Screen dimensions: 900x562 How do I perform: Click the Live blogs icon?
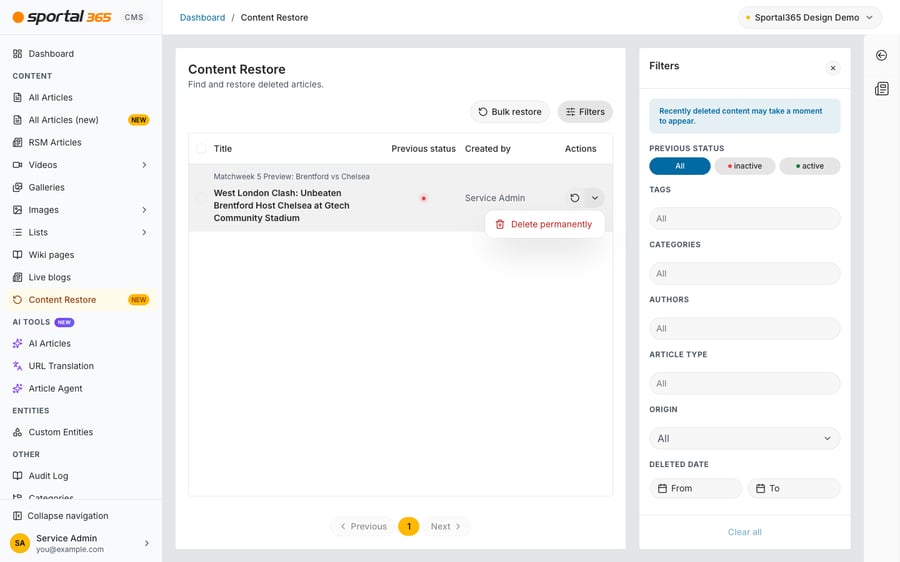point(17,277)
